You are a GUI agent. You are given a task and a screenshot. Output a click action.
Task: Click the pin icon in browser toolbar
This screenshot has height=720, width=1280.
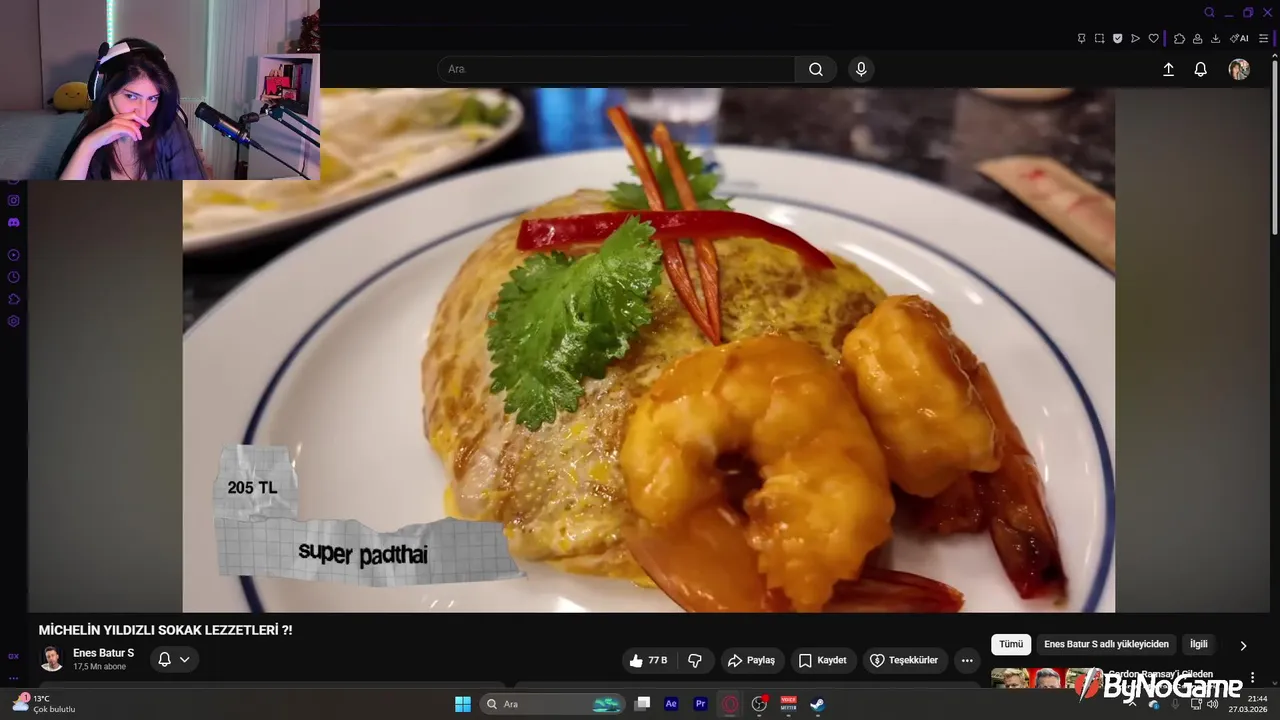coord(1081,39)
